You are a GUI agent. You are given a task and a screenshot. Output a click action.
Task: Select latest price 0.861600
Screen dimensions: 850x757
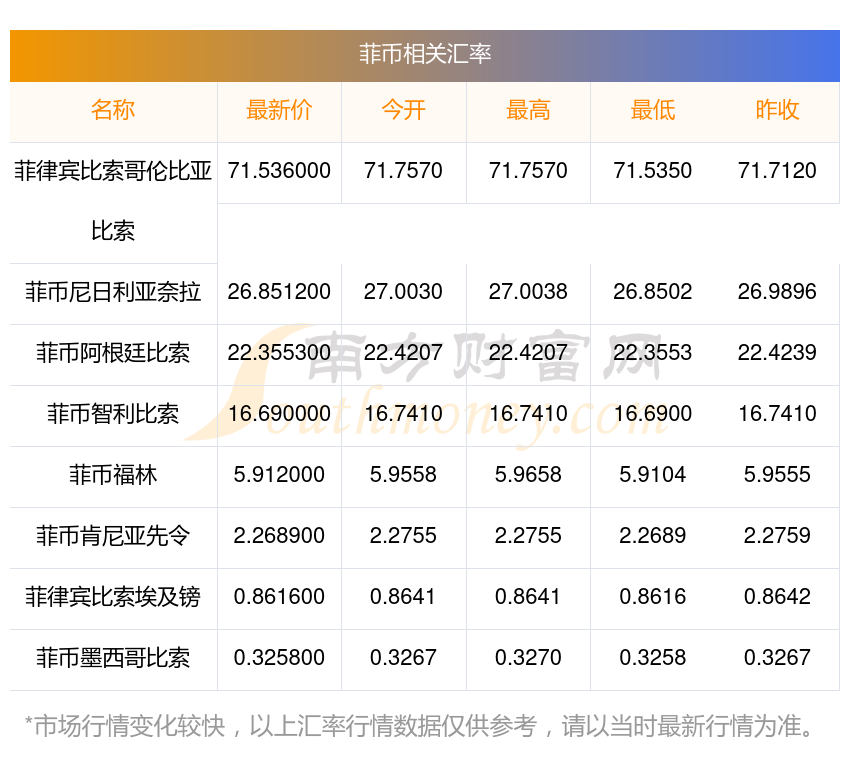pos(279,597)
